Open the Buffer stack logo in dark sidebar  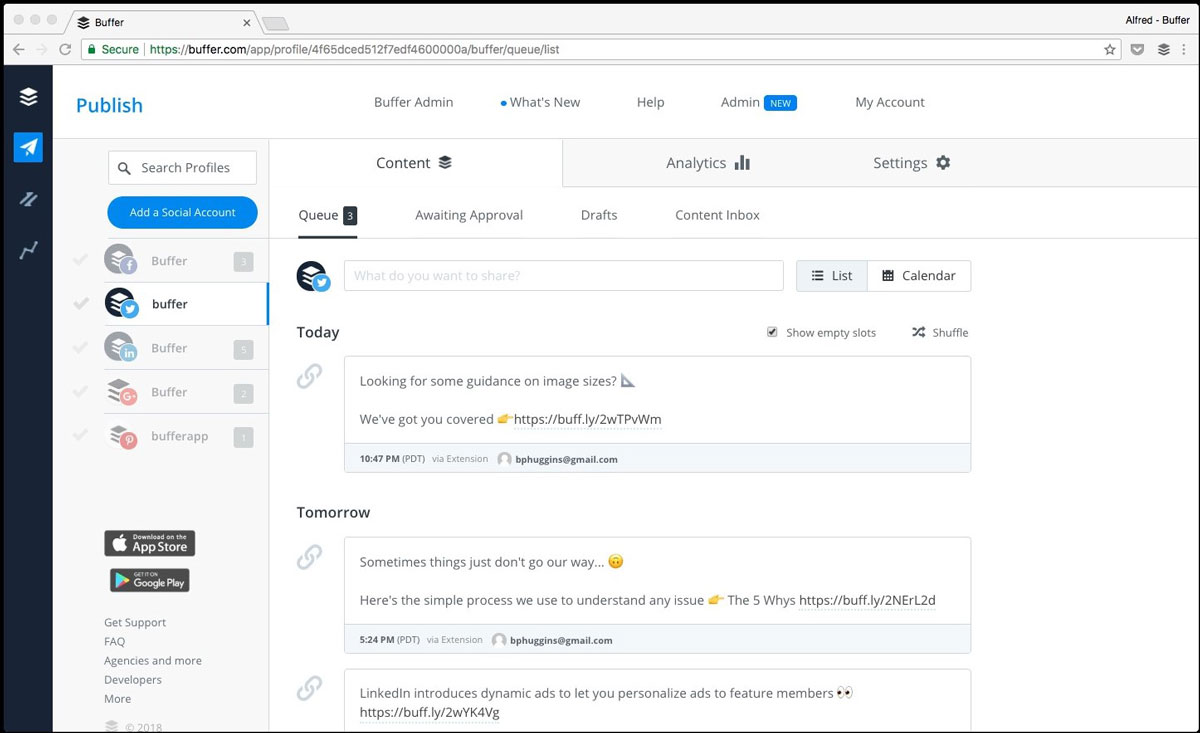click(28, 97)
